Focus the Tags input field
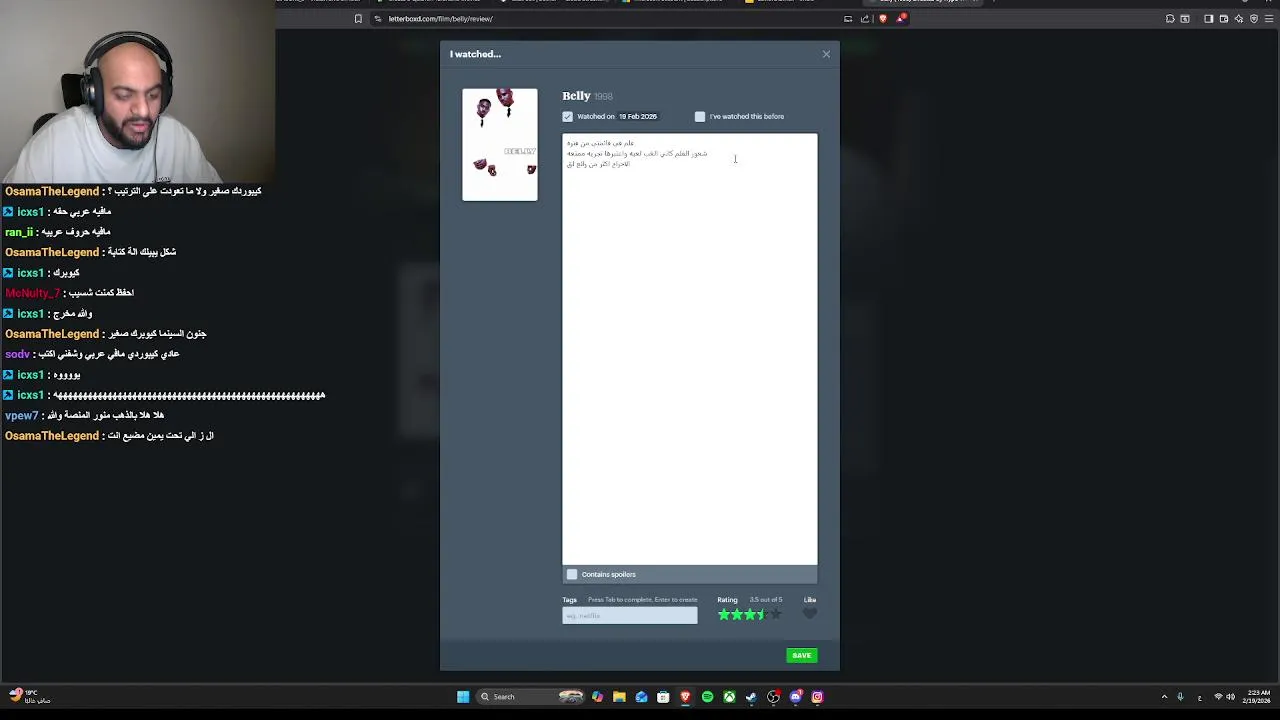This screenshot has width=1280, height=720. (629, 616)
